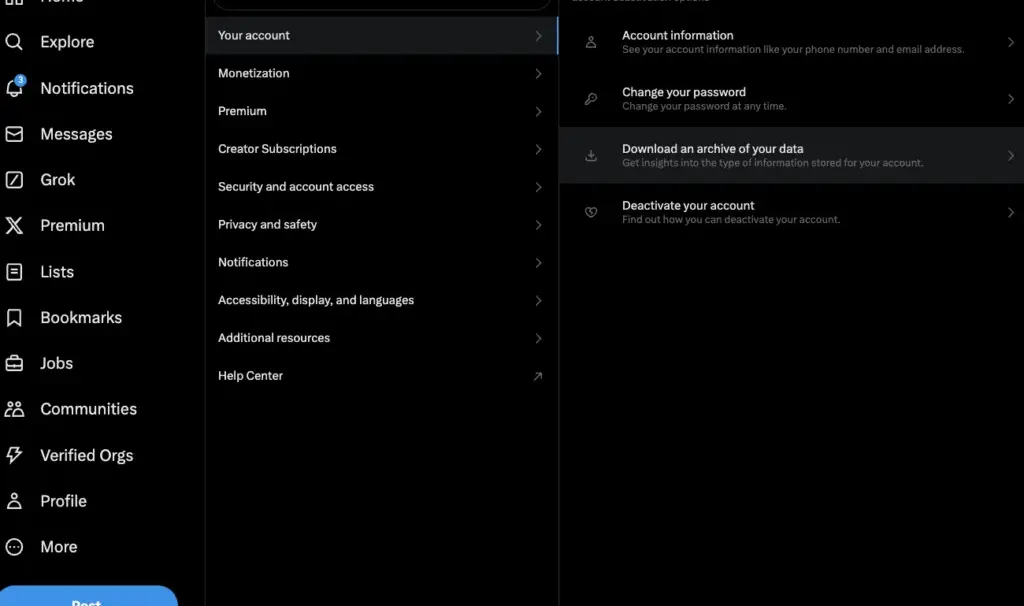1024x606 pixels.
Task: Expand the Privacy and safety chevron
Action: (538, 225)
